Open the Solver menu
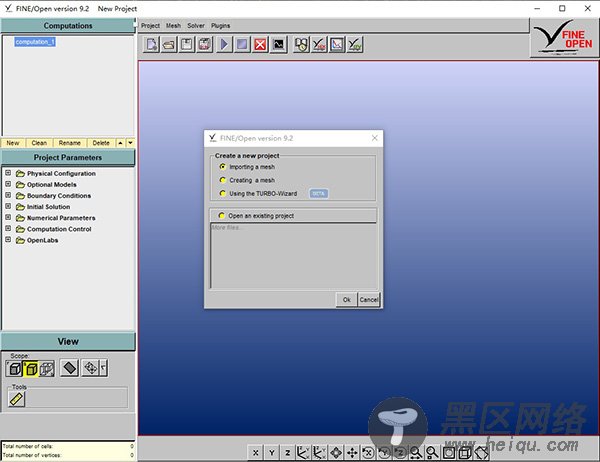Image resolution: width=600 pixels, height=462 pixels. click(196, 26)
